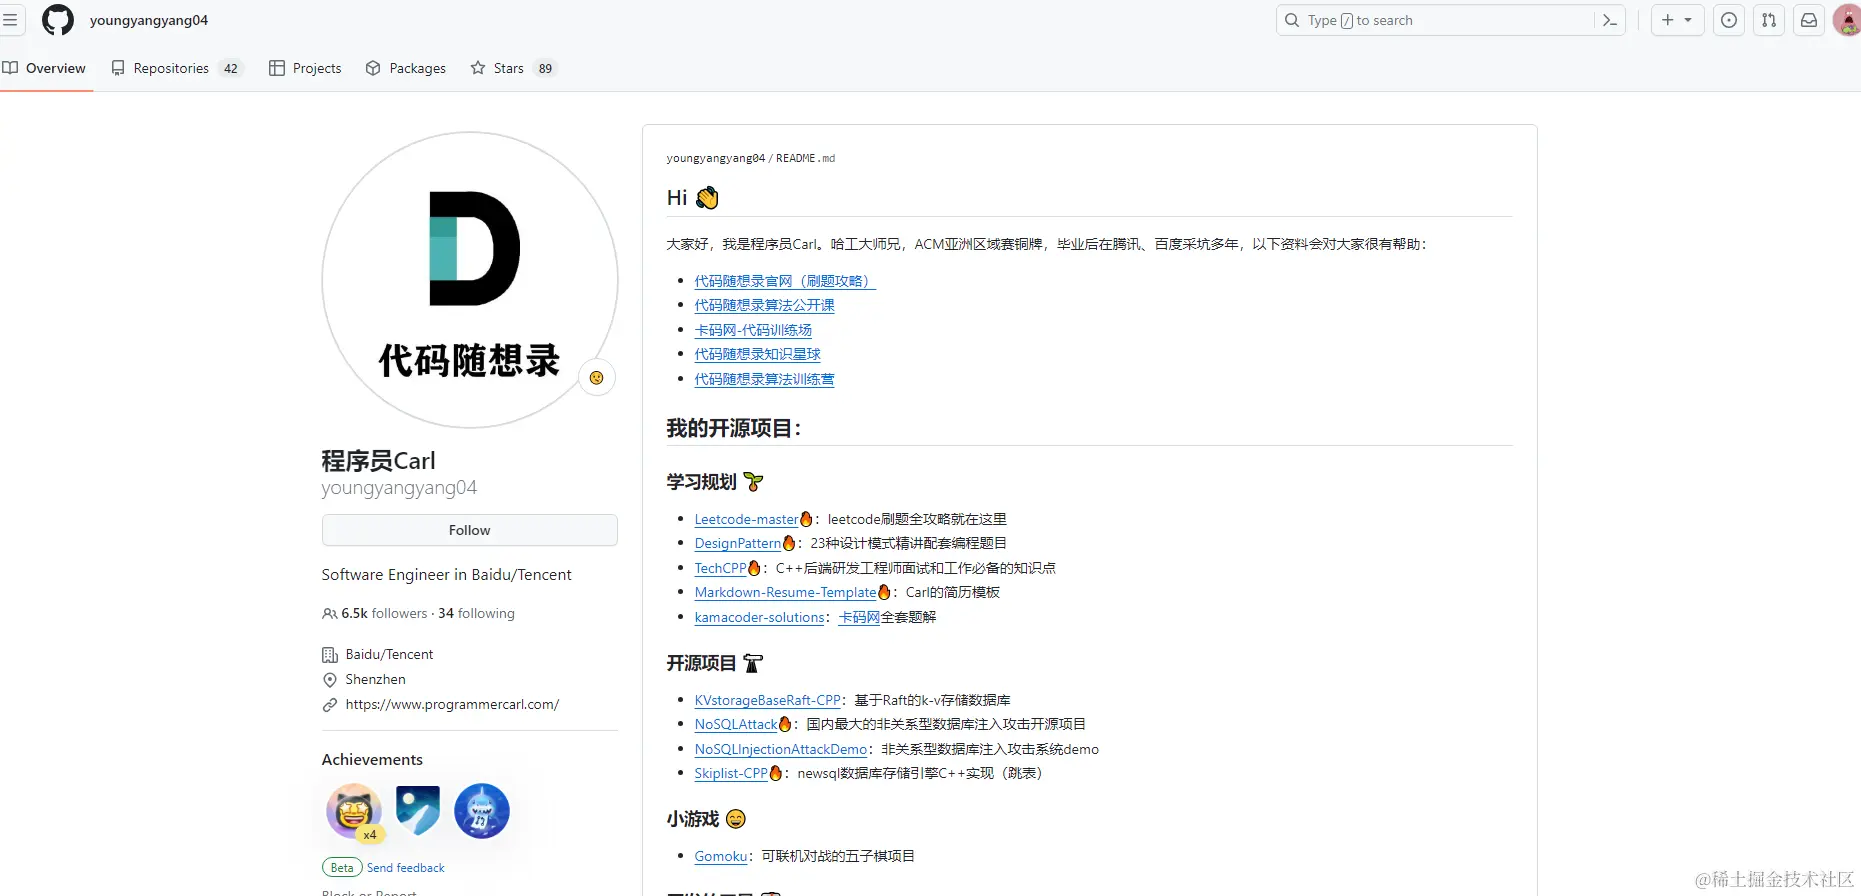The height and width of the screenshot is (896, 1861).
Task: Open 代码随想录知识星球 link
Action: coord(757,354)
